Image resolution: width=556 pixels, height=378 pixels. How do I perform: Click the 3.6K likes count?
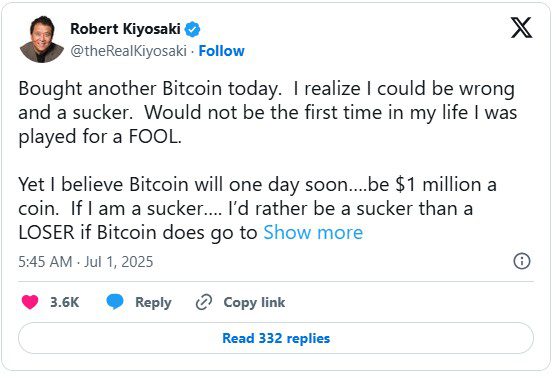coord(65,302)
